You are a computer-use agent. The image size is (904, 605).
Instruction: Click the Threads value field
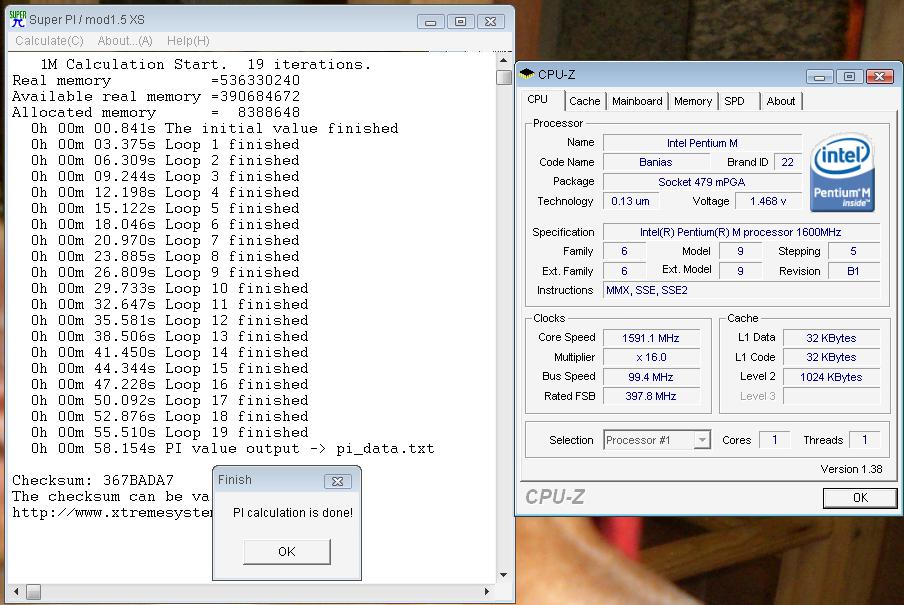[865, 439]
